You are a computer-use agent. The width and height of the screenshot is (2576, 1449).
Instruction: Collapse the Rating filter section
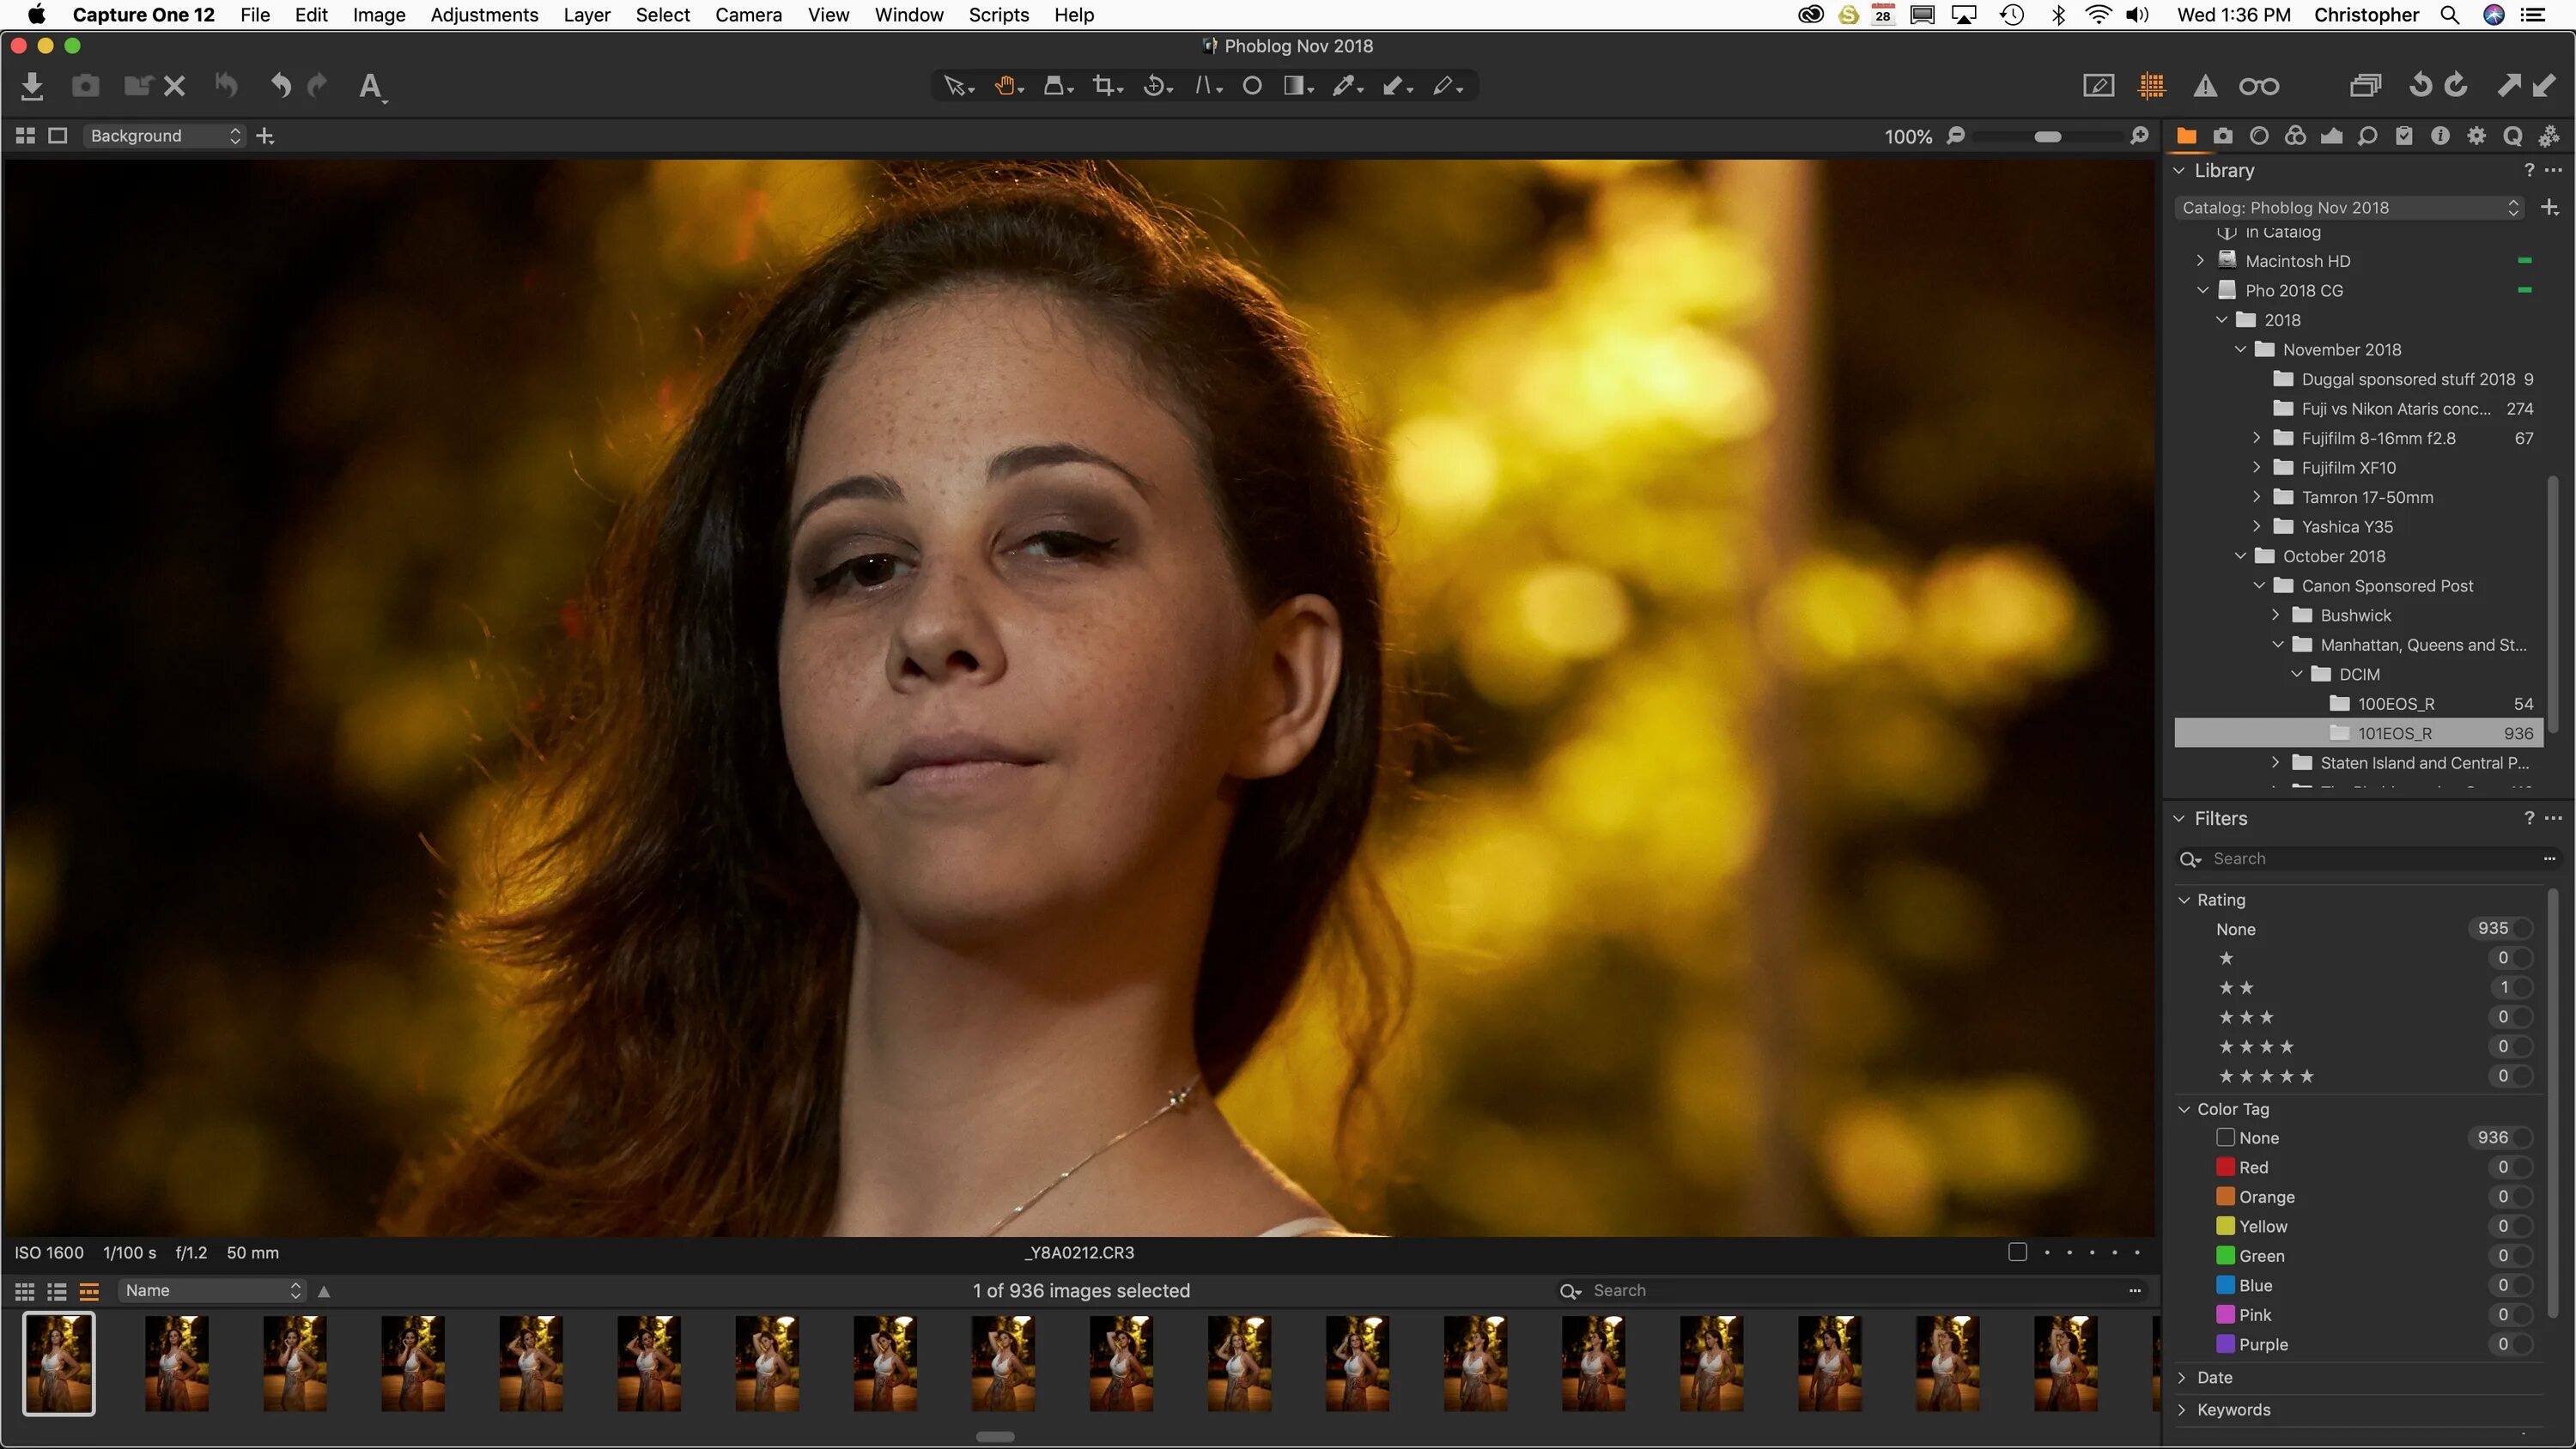[2184, 900]
